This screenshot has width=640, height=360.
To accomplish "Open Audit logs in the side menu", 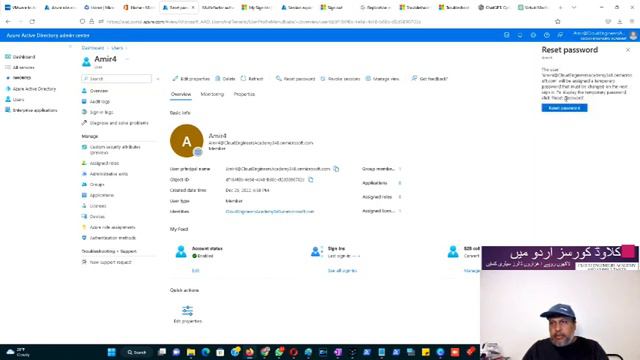I will (100, 101).
